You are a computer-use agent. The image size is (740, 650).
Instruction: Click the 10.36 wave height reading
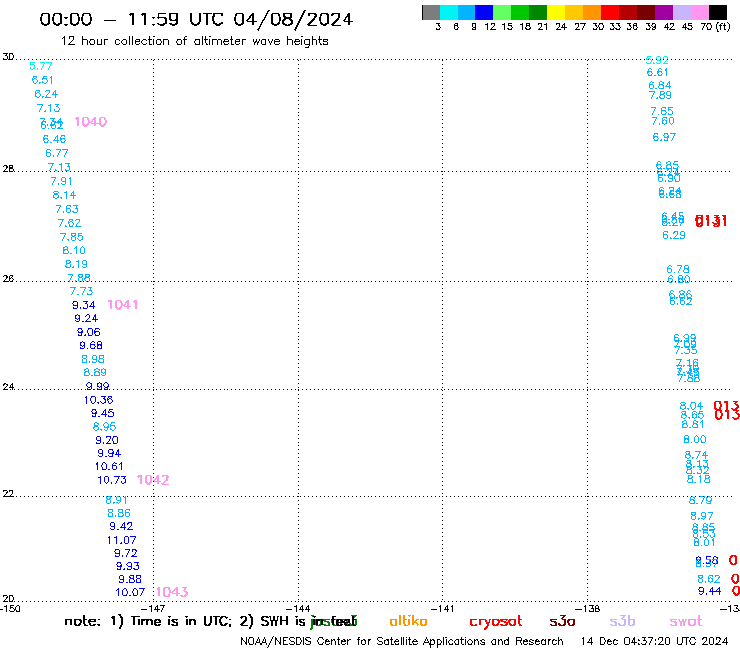tap(98, 400)
